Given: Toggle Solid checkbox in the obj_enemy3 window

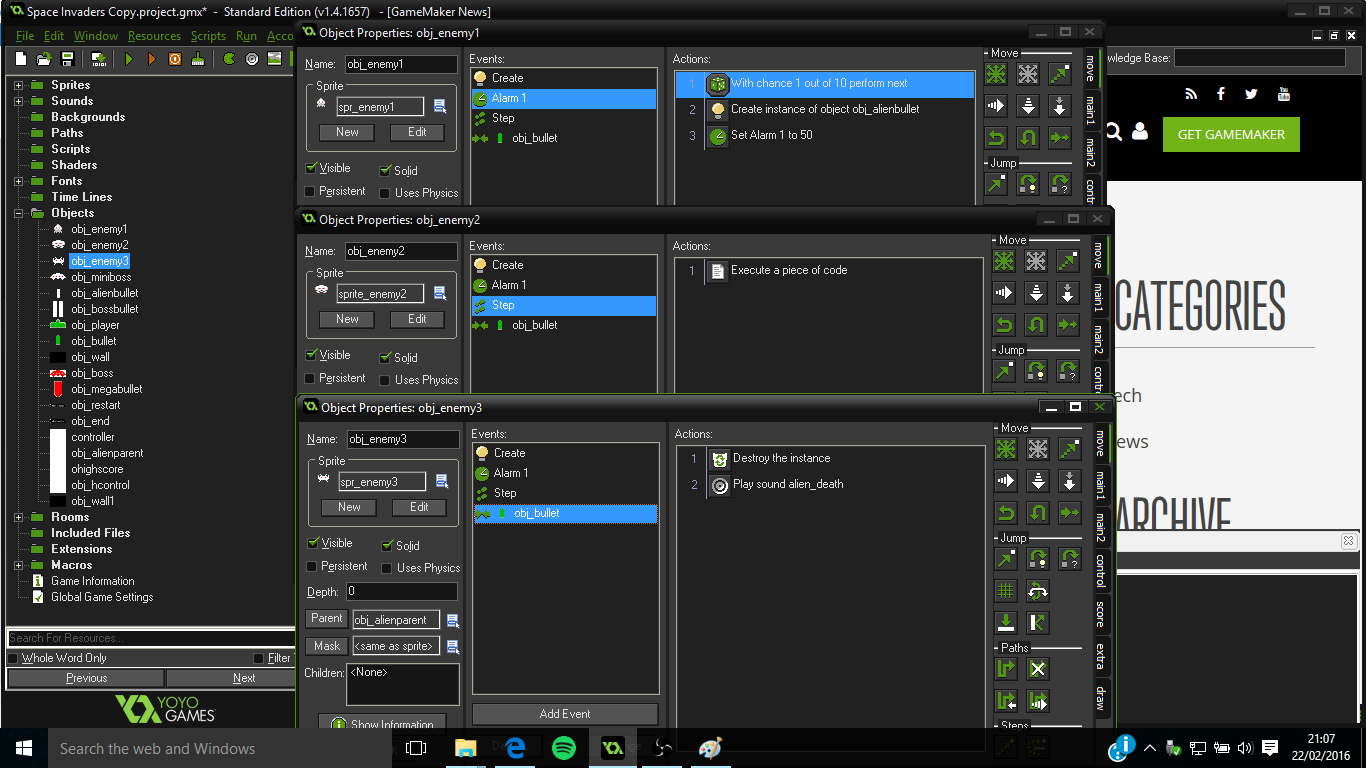Looking at the screenshot, I should coord(387,546).
